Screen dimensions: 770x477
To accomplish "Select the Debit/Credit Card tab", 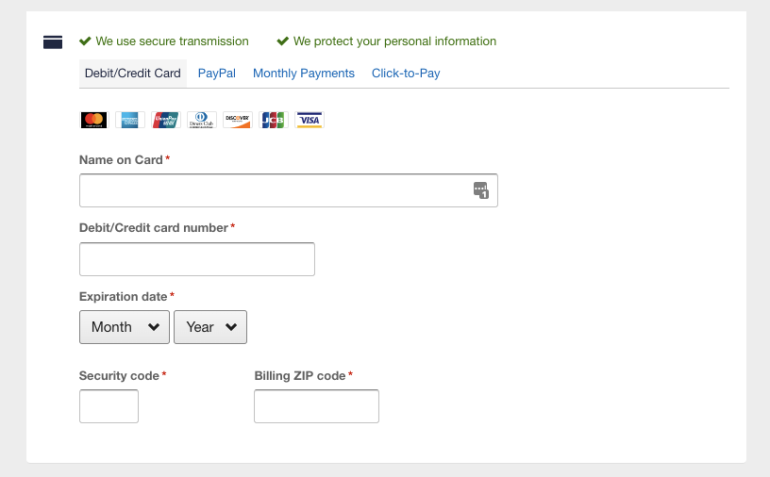I will (133, 73).
